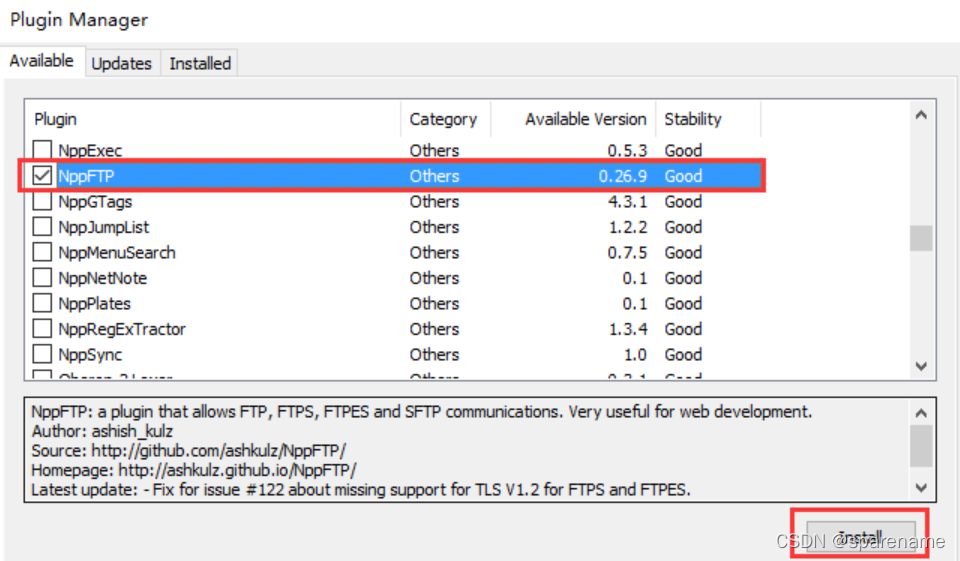Check the NppRegExTractor plugin checkbox
The width and height of the screenshot is (960, 561).
click(42, 329)
